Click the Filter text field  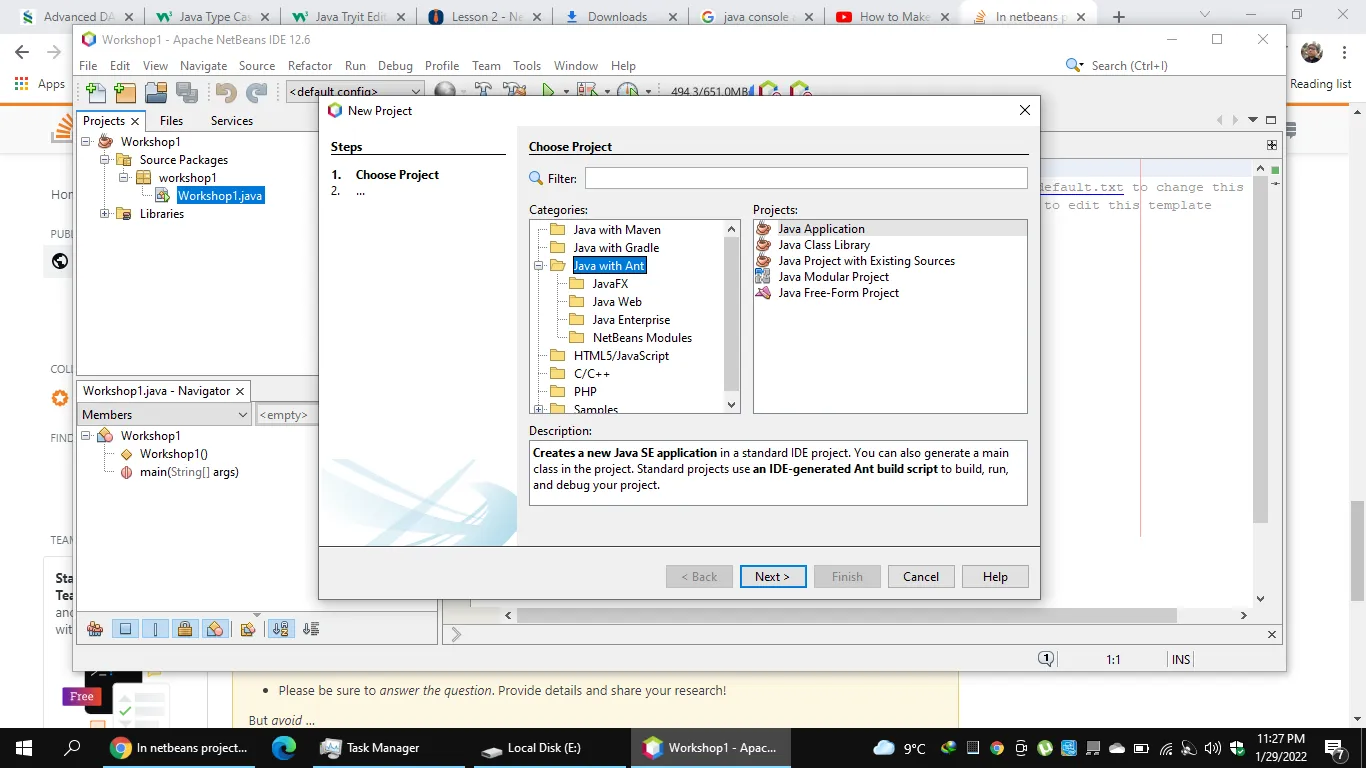pos(806,178)
